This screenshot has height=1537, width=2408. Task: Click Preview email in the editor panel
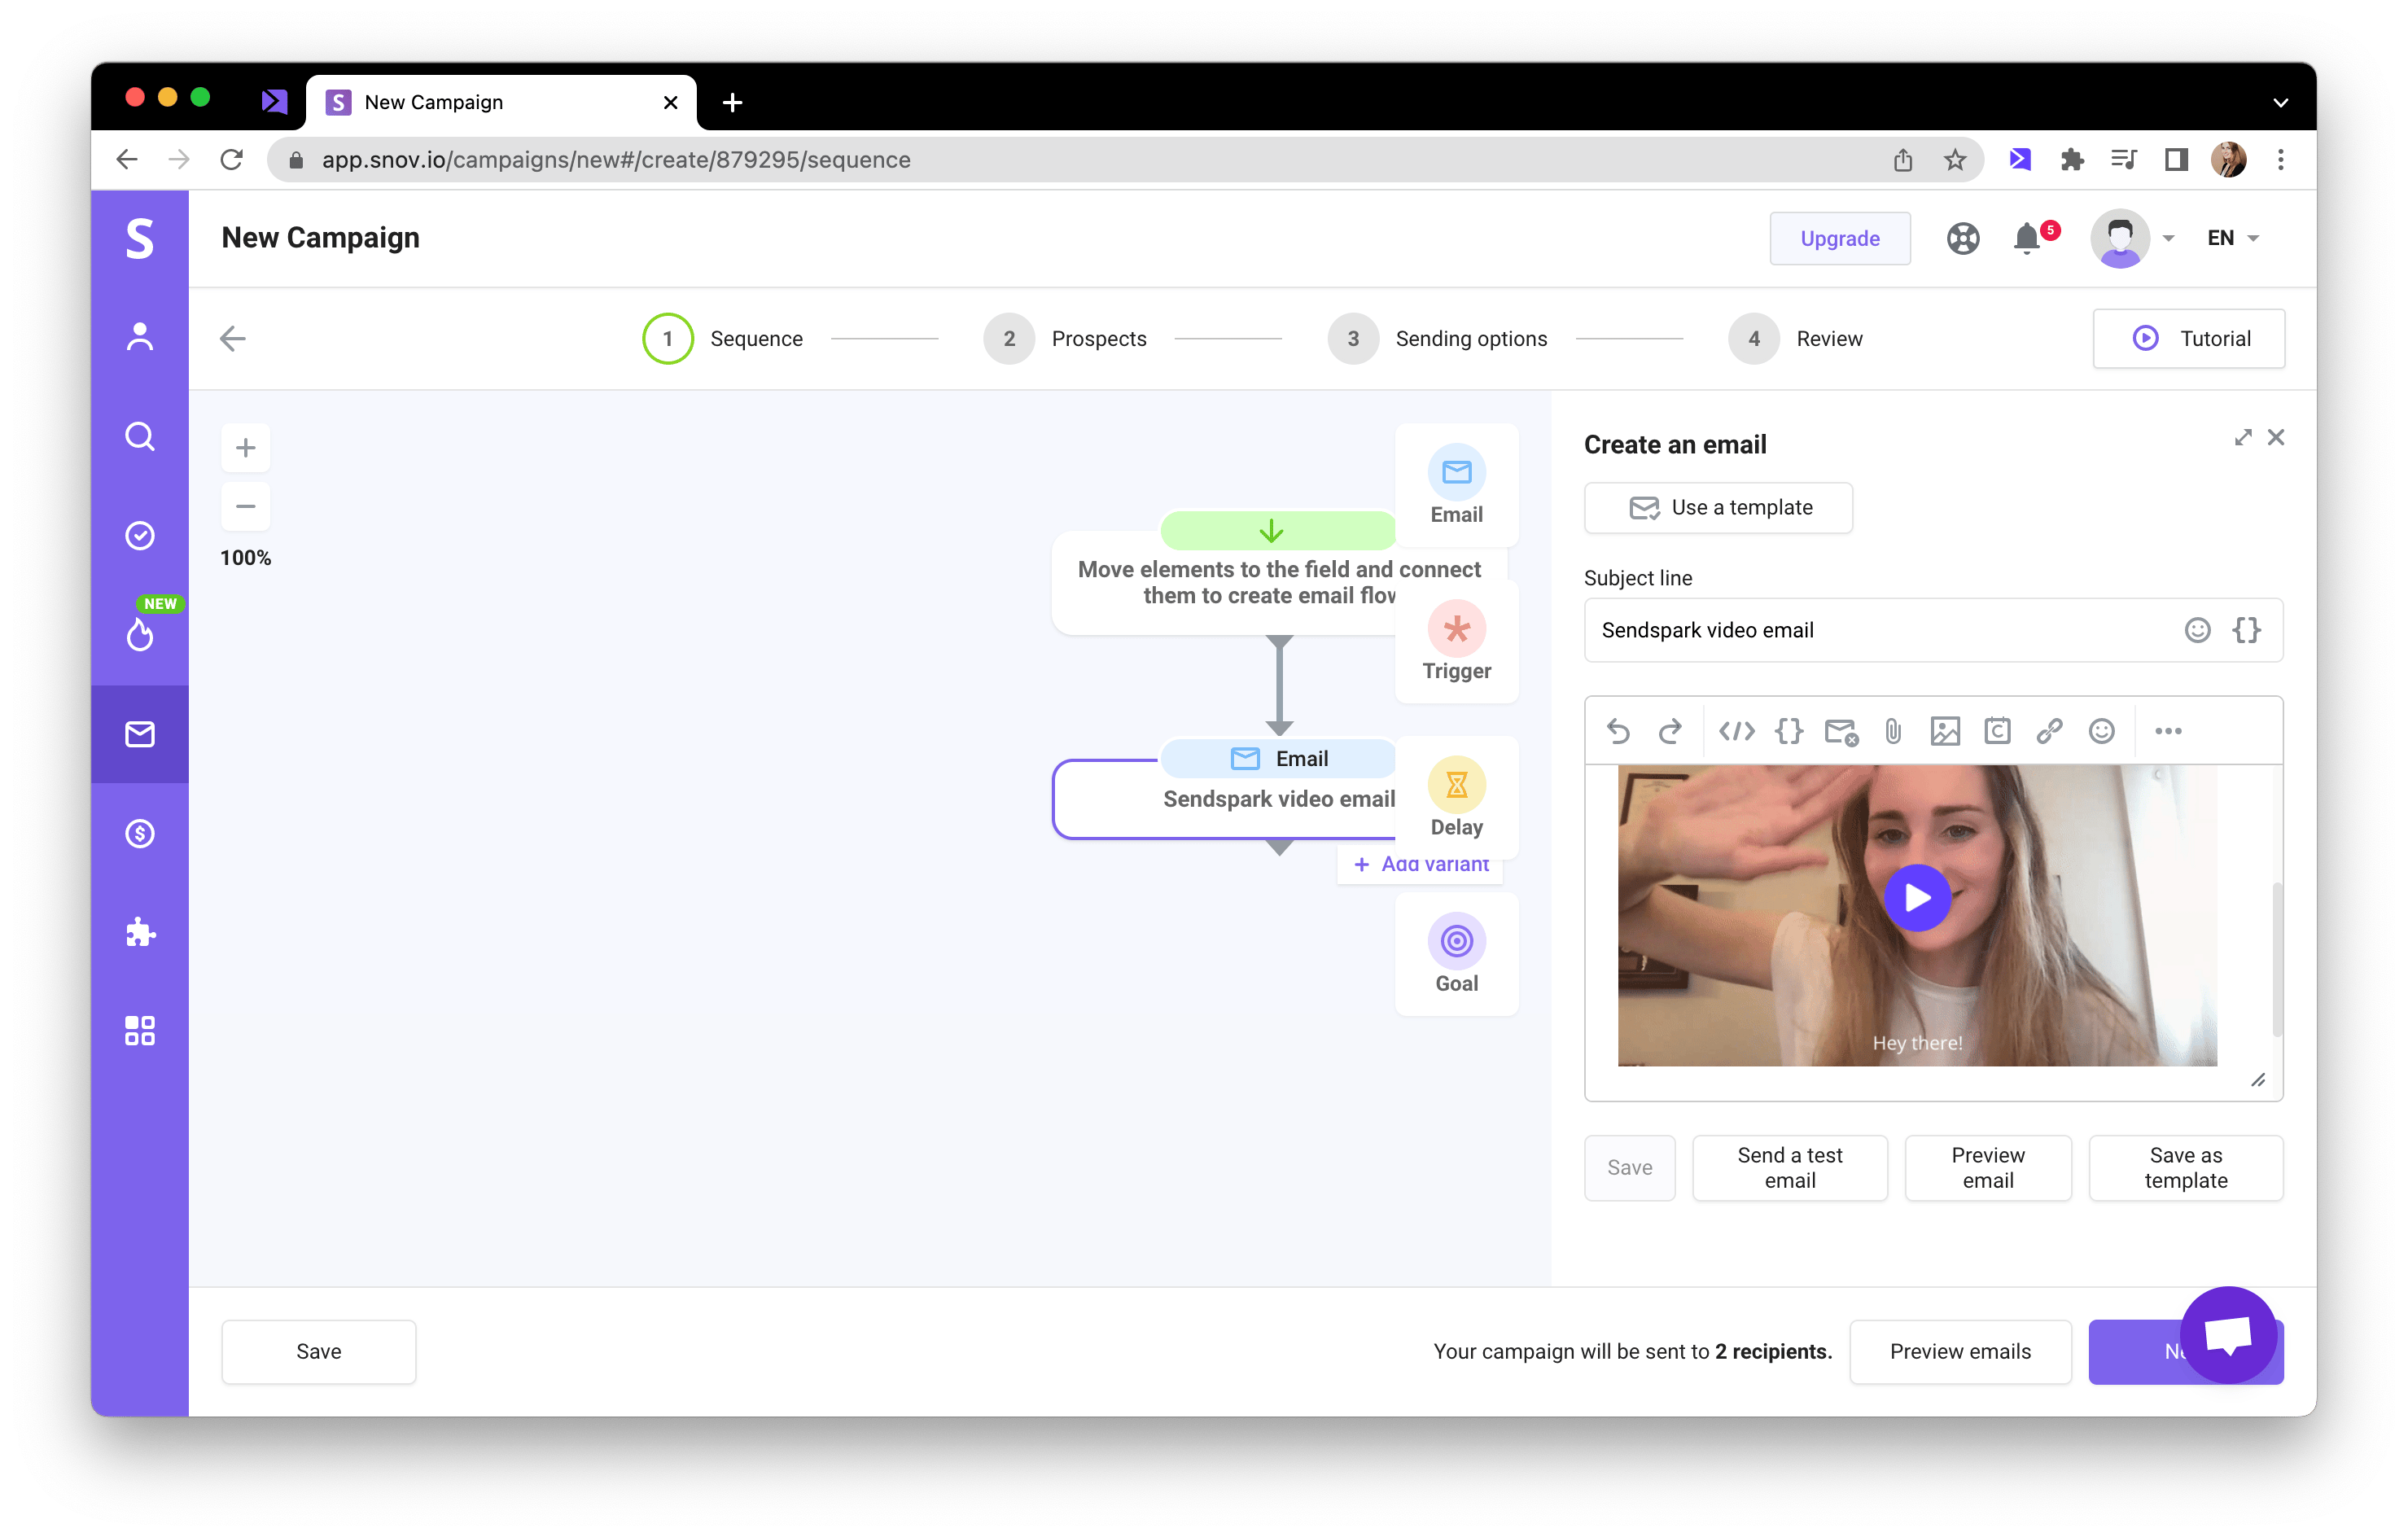tap(1988, 1167)
